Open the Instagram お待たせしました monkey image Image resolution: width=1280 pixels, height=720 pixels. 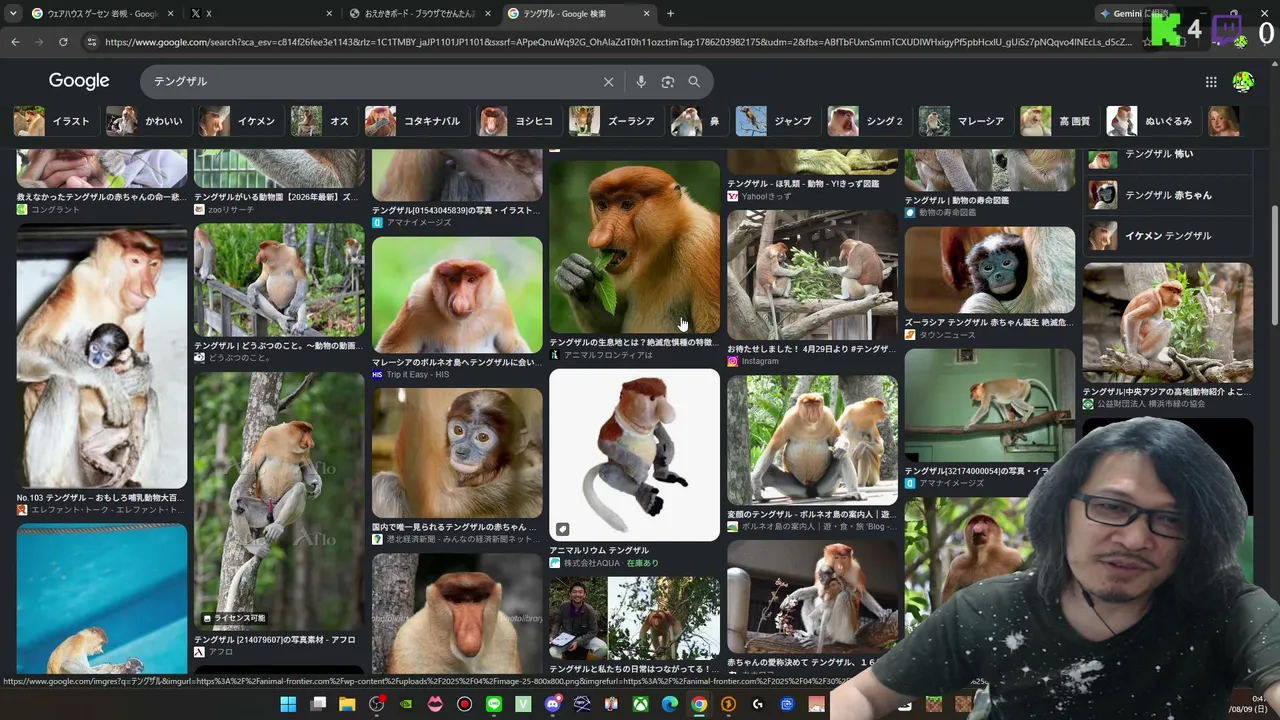point(812,276)
